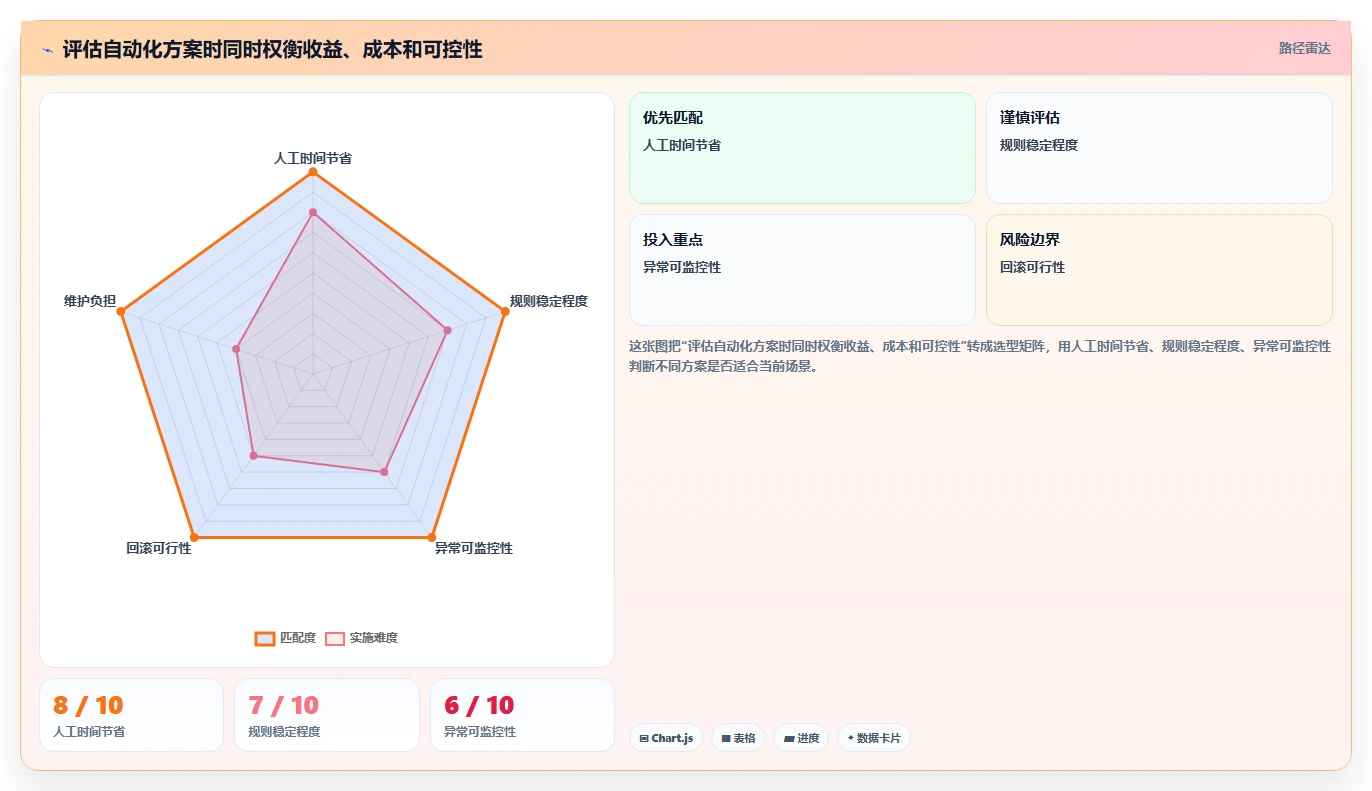Toggle the 匹配度 legend entry
1372x791 pixels.
pos(285,638)
